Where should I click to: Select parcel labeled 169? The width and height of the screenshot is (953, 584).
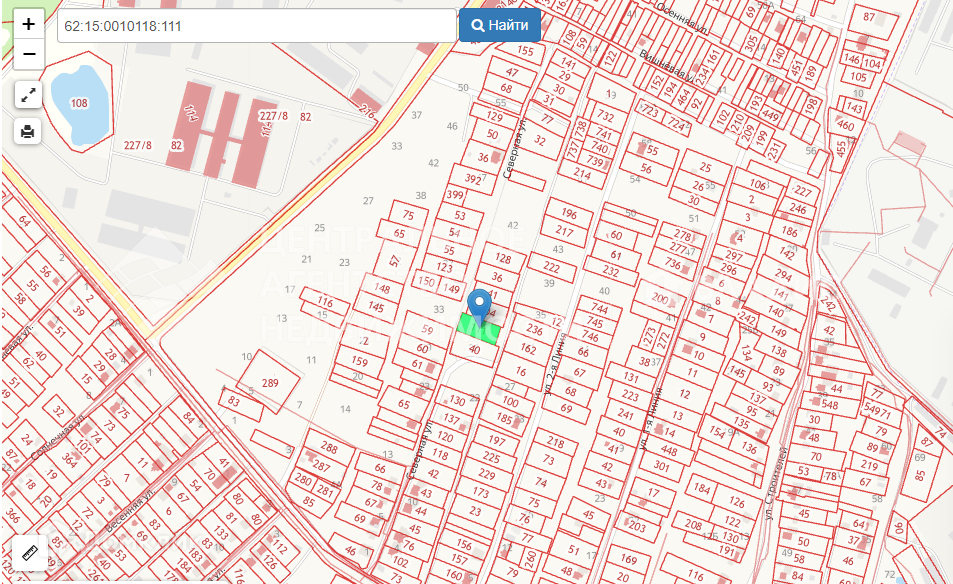628,559
